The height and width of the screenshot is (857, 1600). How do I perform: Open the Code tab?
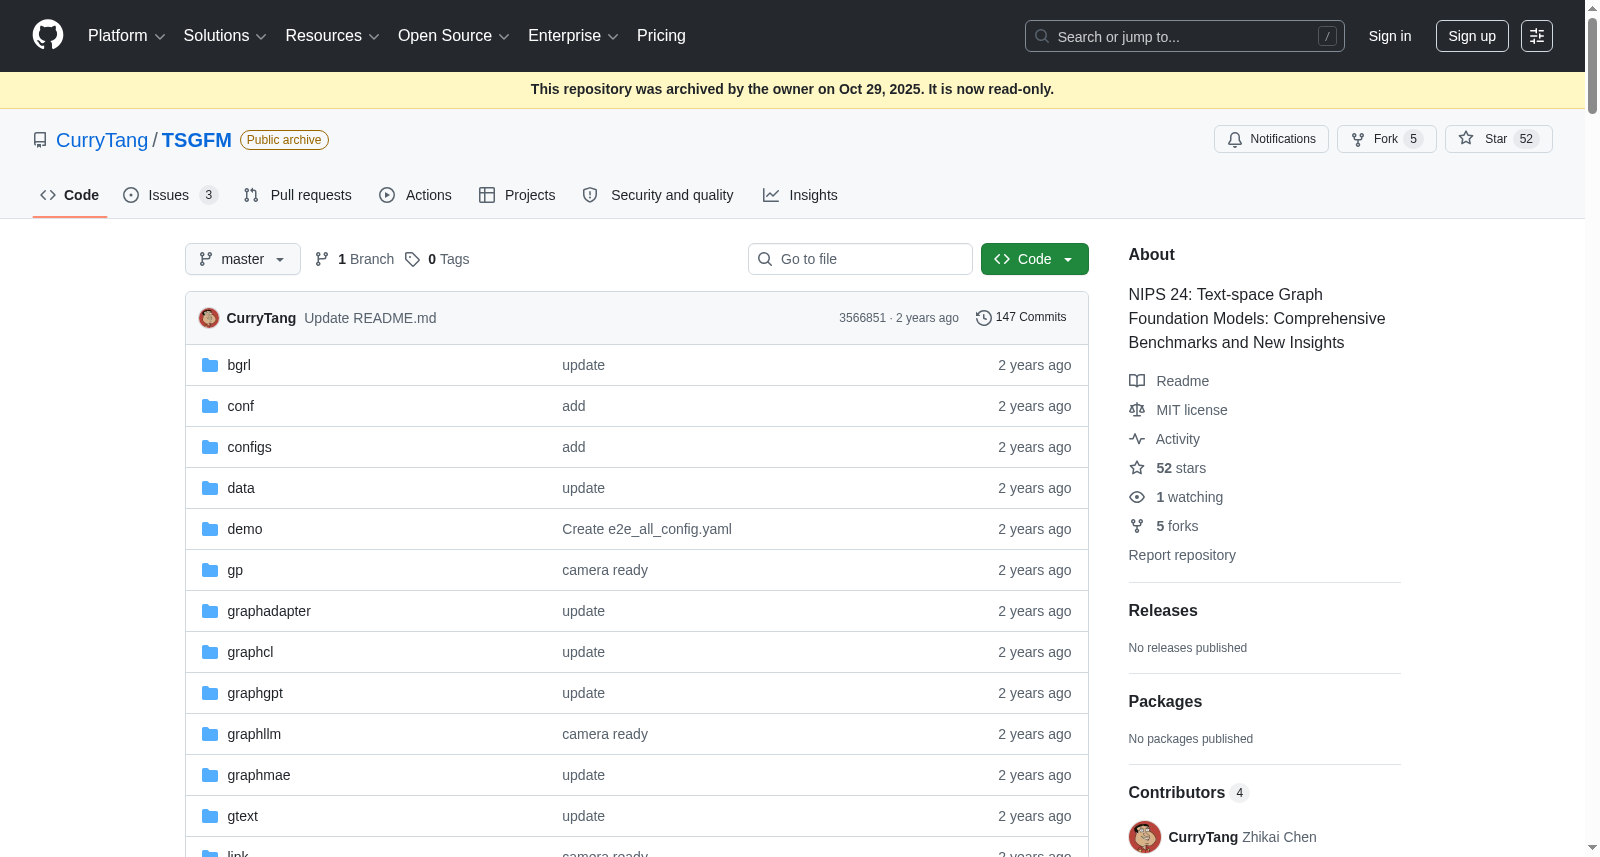(x=70, y=195)
